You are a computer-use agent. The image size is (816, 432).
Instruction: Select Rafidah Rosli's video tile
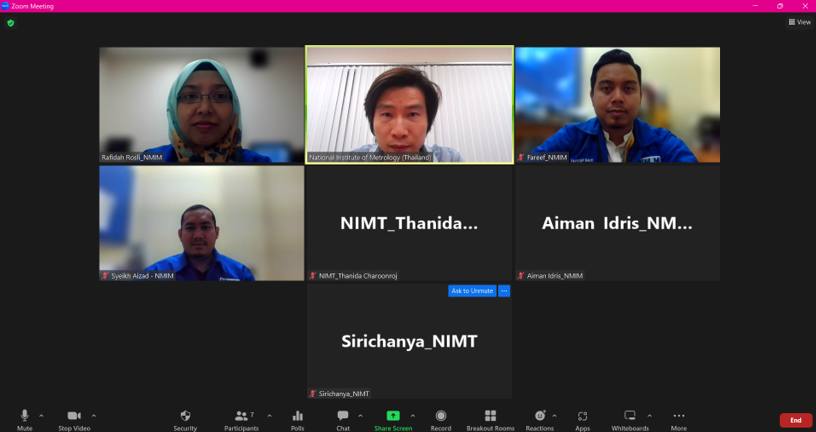point(201,105)
